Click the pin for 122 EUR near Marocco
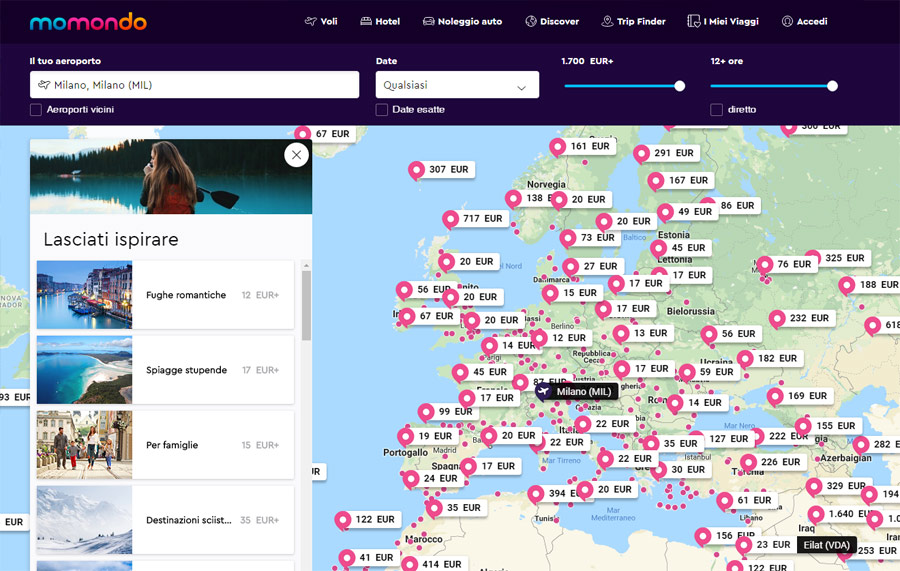This screenshot has height=571, width=900. pos(343,520)
